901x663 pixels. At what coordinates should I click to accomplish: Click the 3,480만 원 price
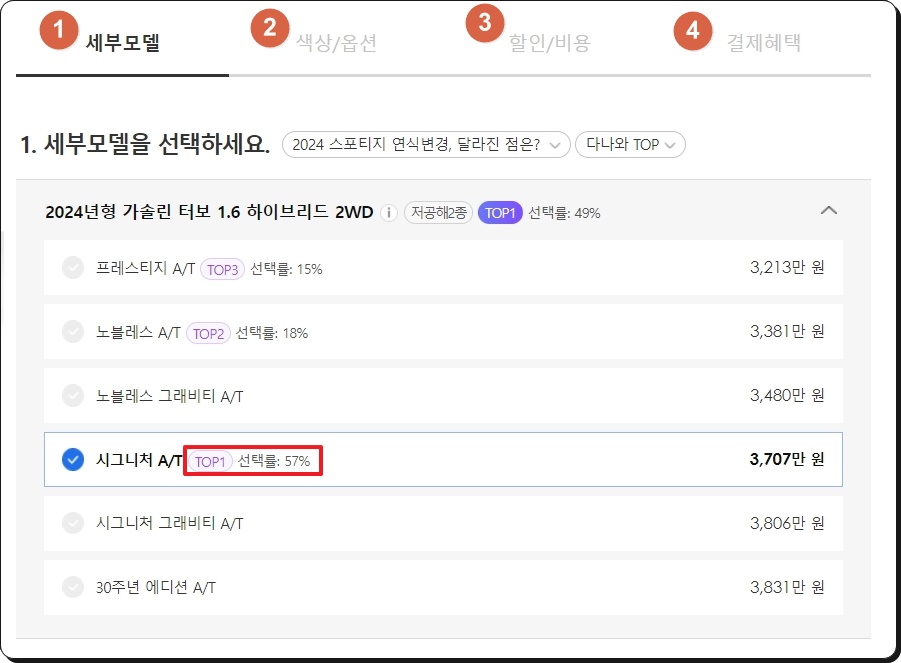pos(787,395)
